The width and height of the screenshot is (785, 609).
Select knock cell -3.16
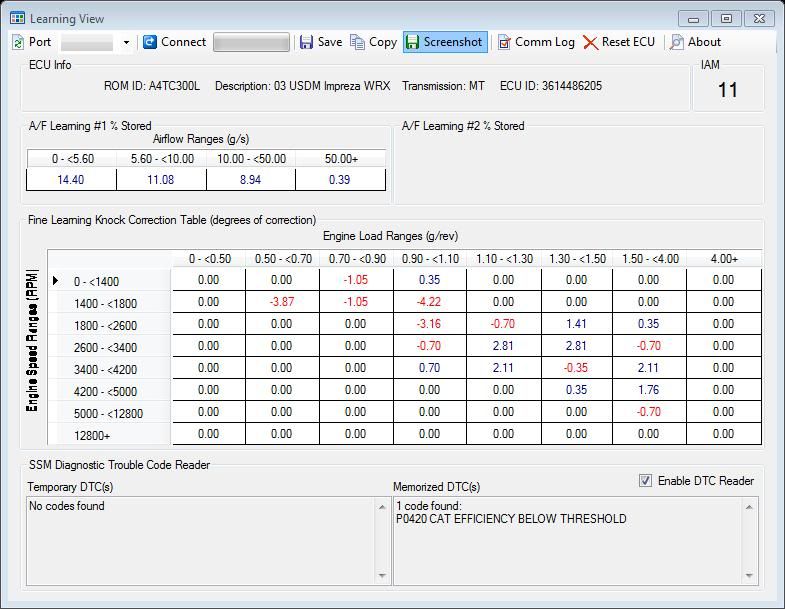tap(430, 324)
